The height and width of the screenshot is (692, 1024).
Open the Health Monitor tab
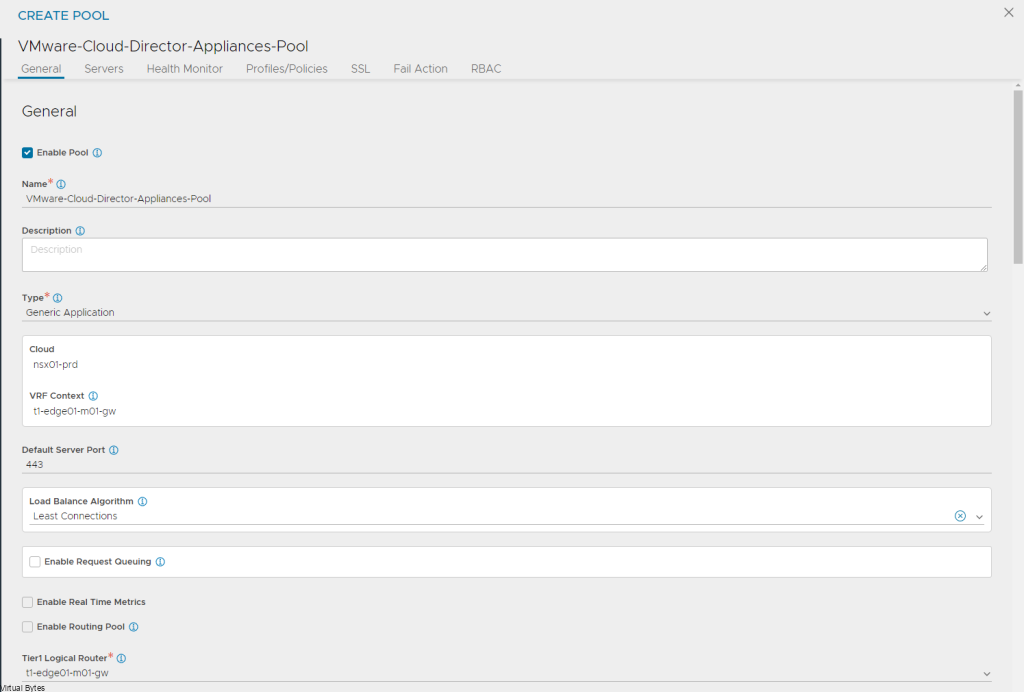(185, 69)
